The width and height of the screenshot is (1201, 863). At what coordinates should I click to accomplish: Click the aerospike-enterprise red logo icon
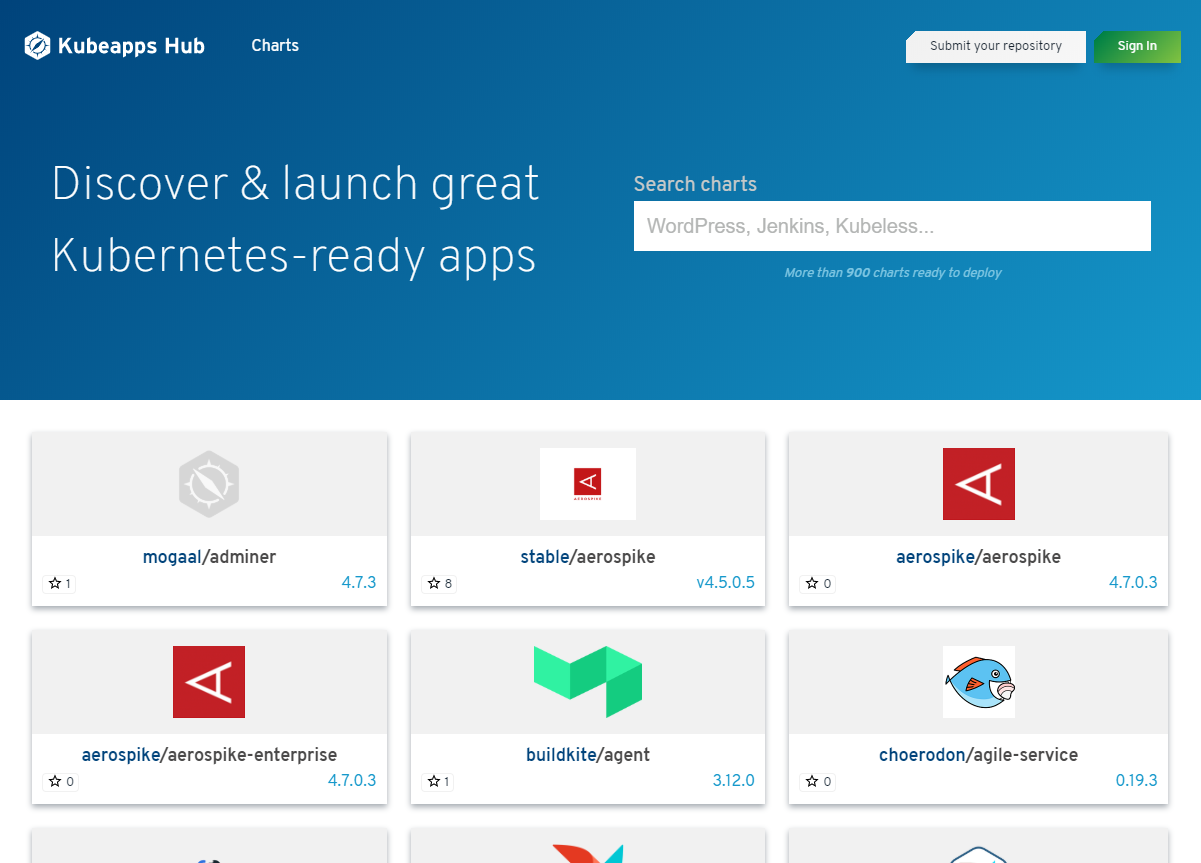tap(209, 682)
